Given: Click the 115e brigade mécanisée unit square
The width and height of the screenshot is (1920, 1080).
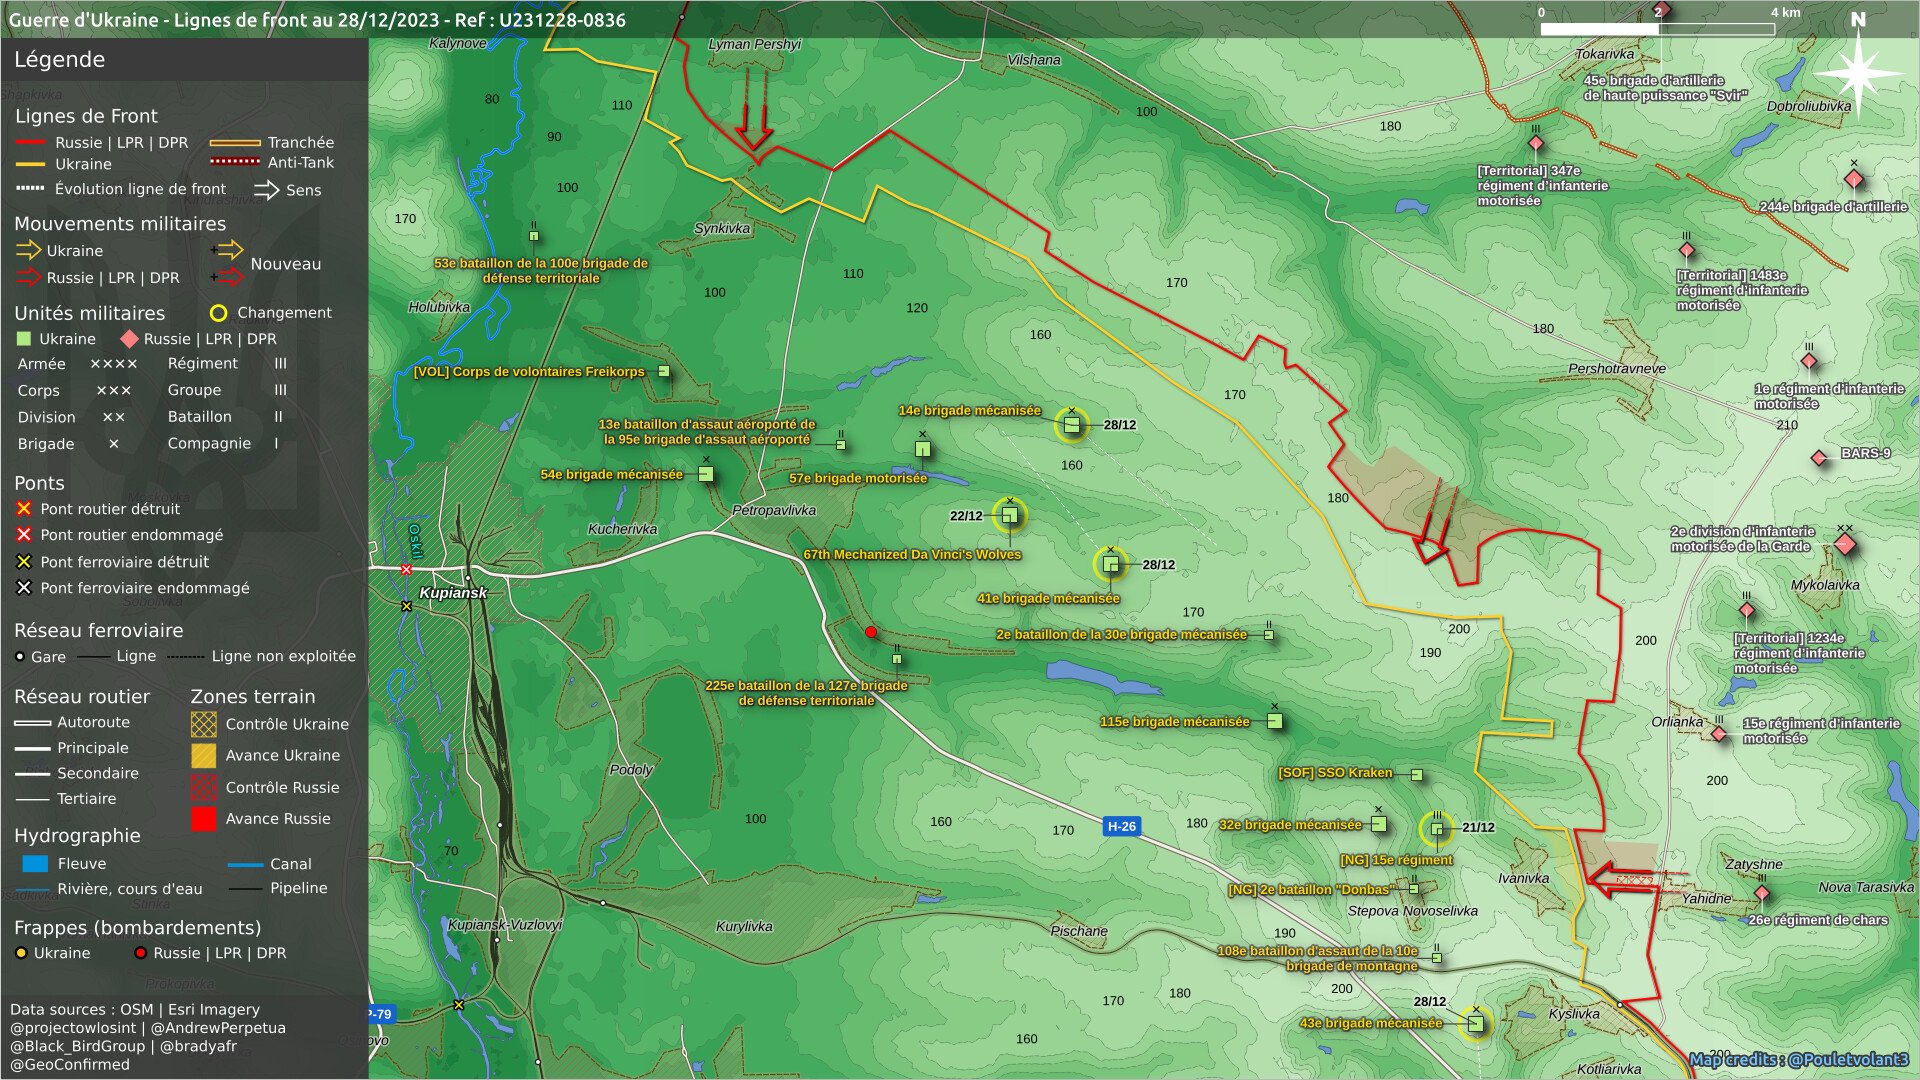Looking at the screenshot, I should click(x=1274, y=721).
